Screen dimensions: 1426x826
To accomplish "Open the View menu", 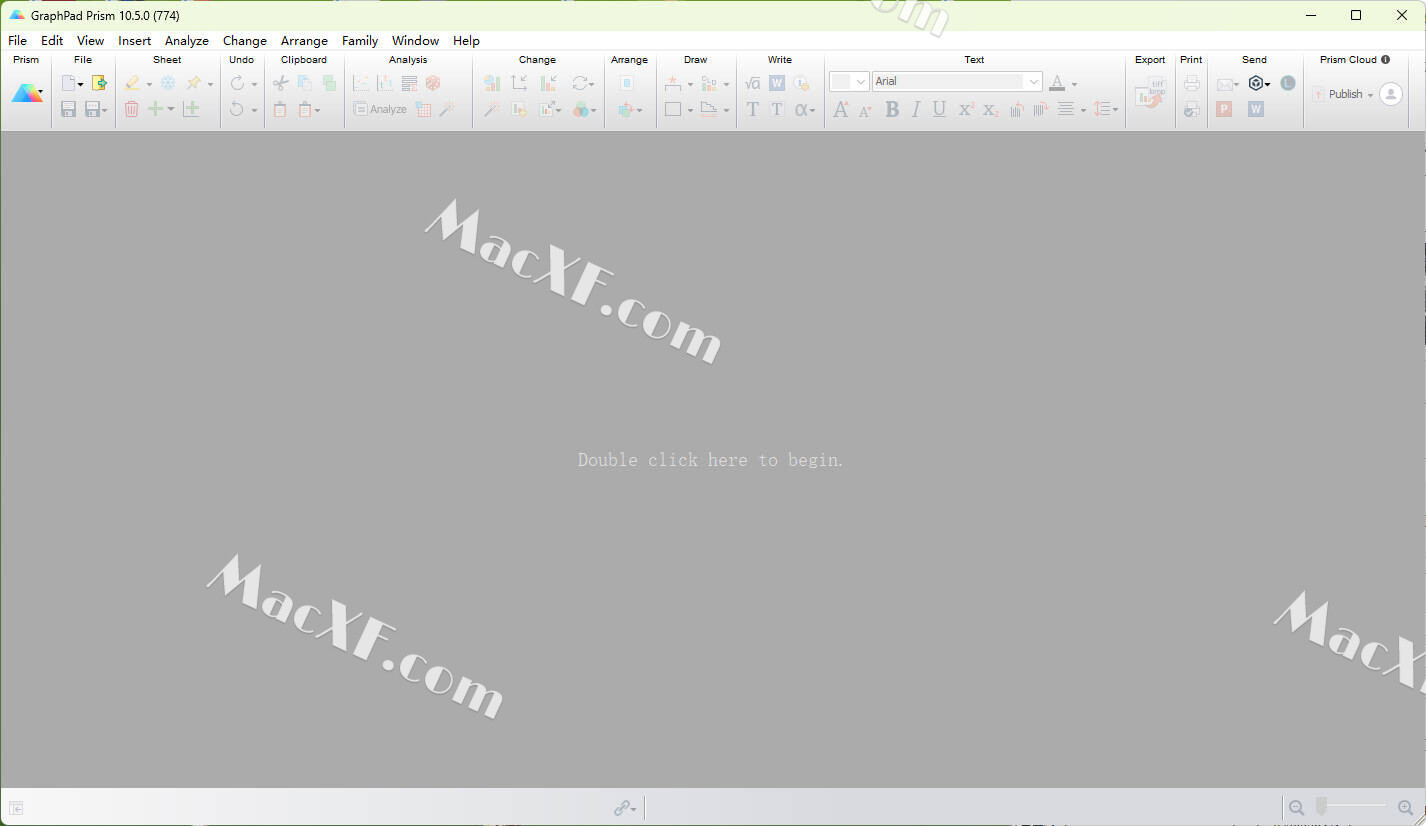I will [x=91, y=40].
